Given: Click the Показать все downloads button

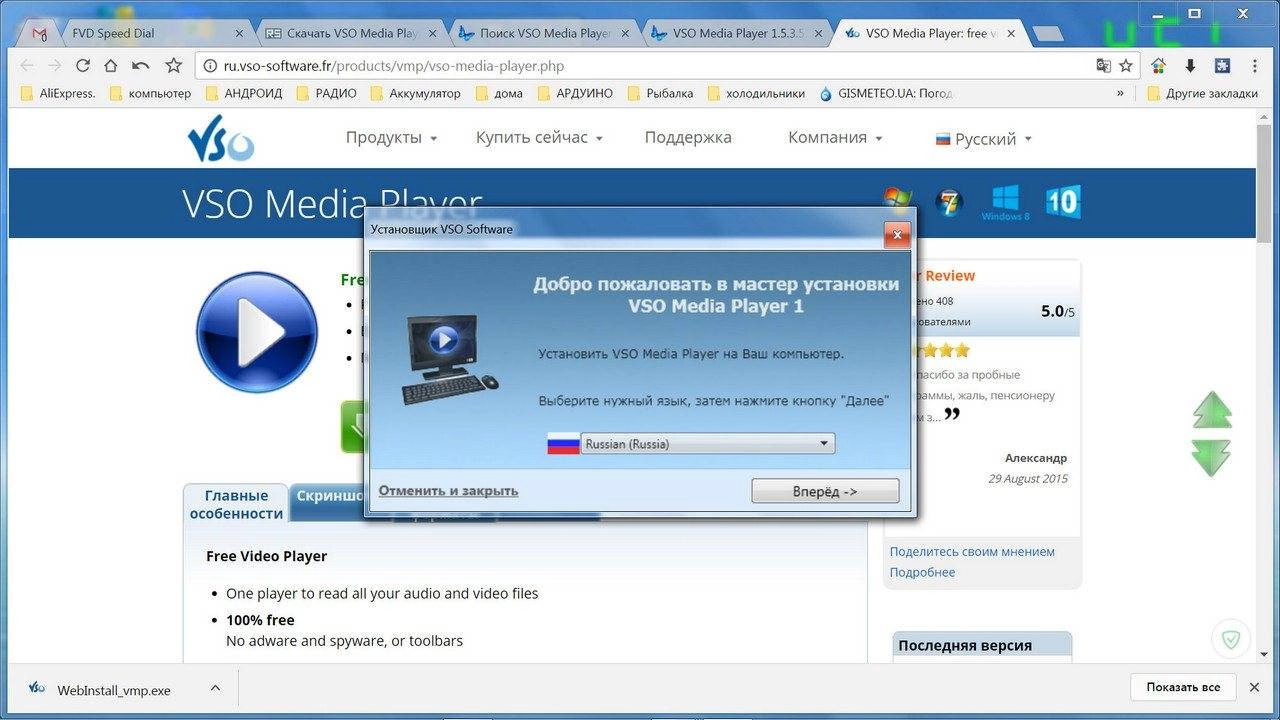Looking at the screenshot, I should [x=1183, y=688].
